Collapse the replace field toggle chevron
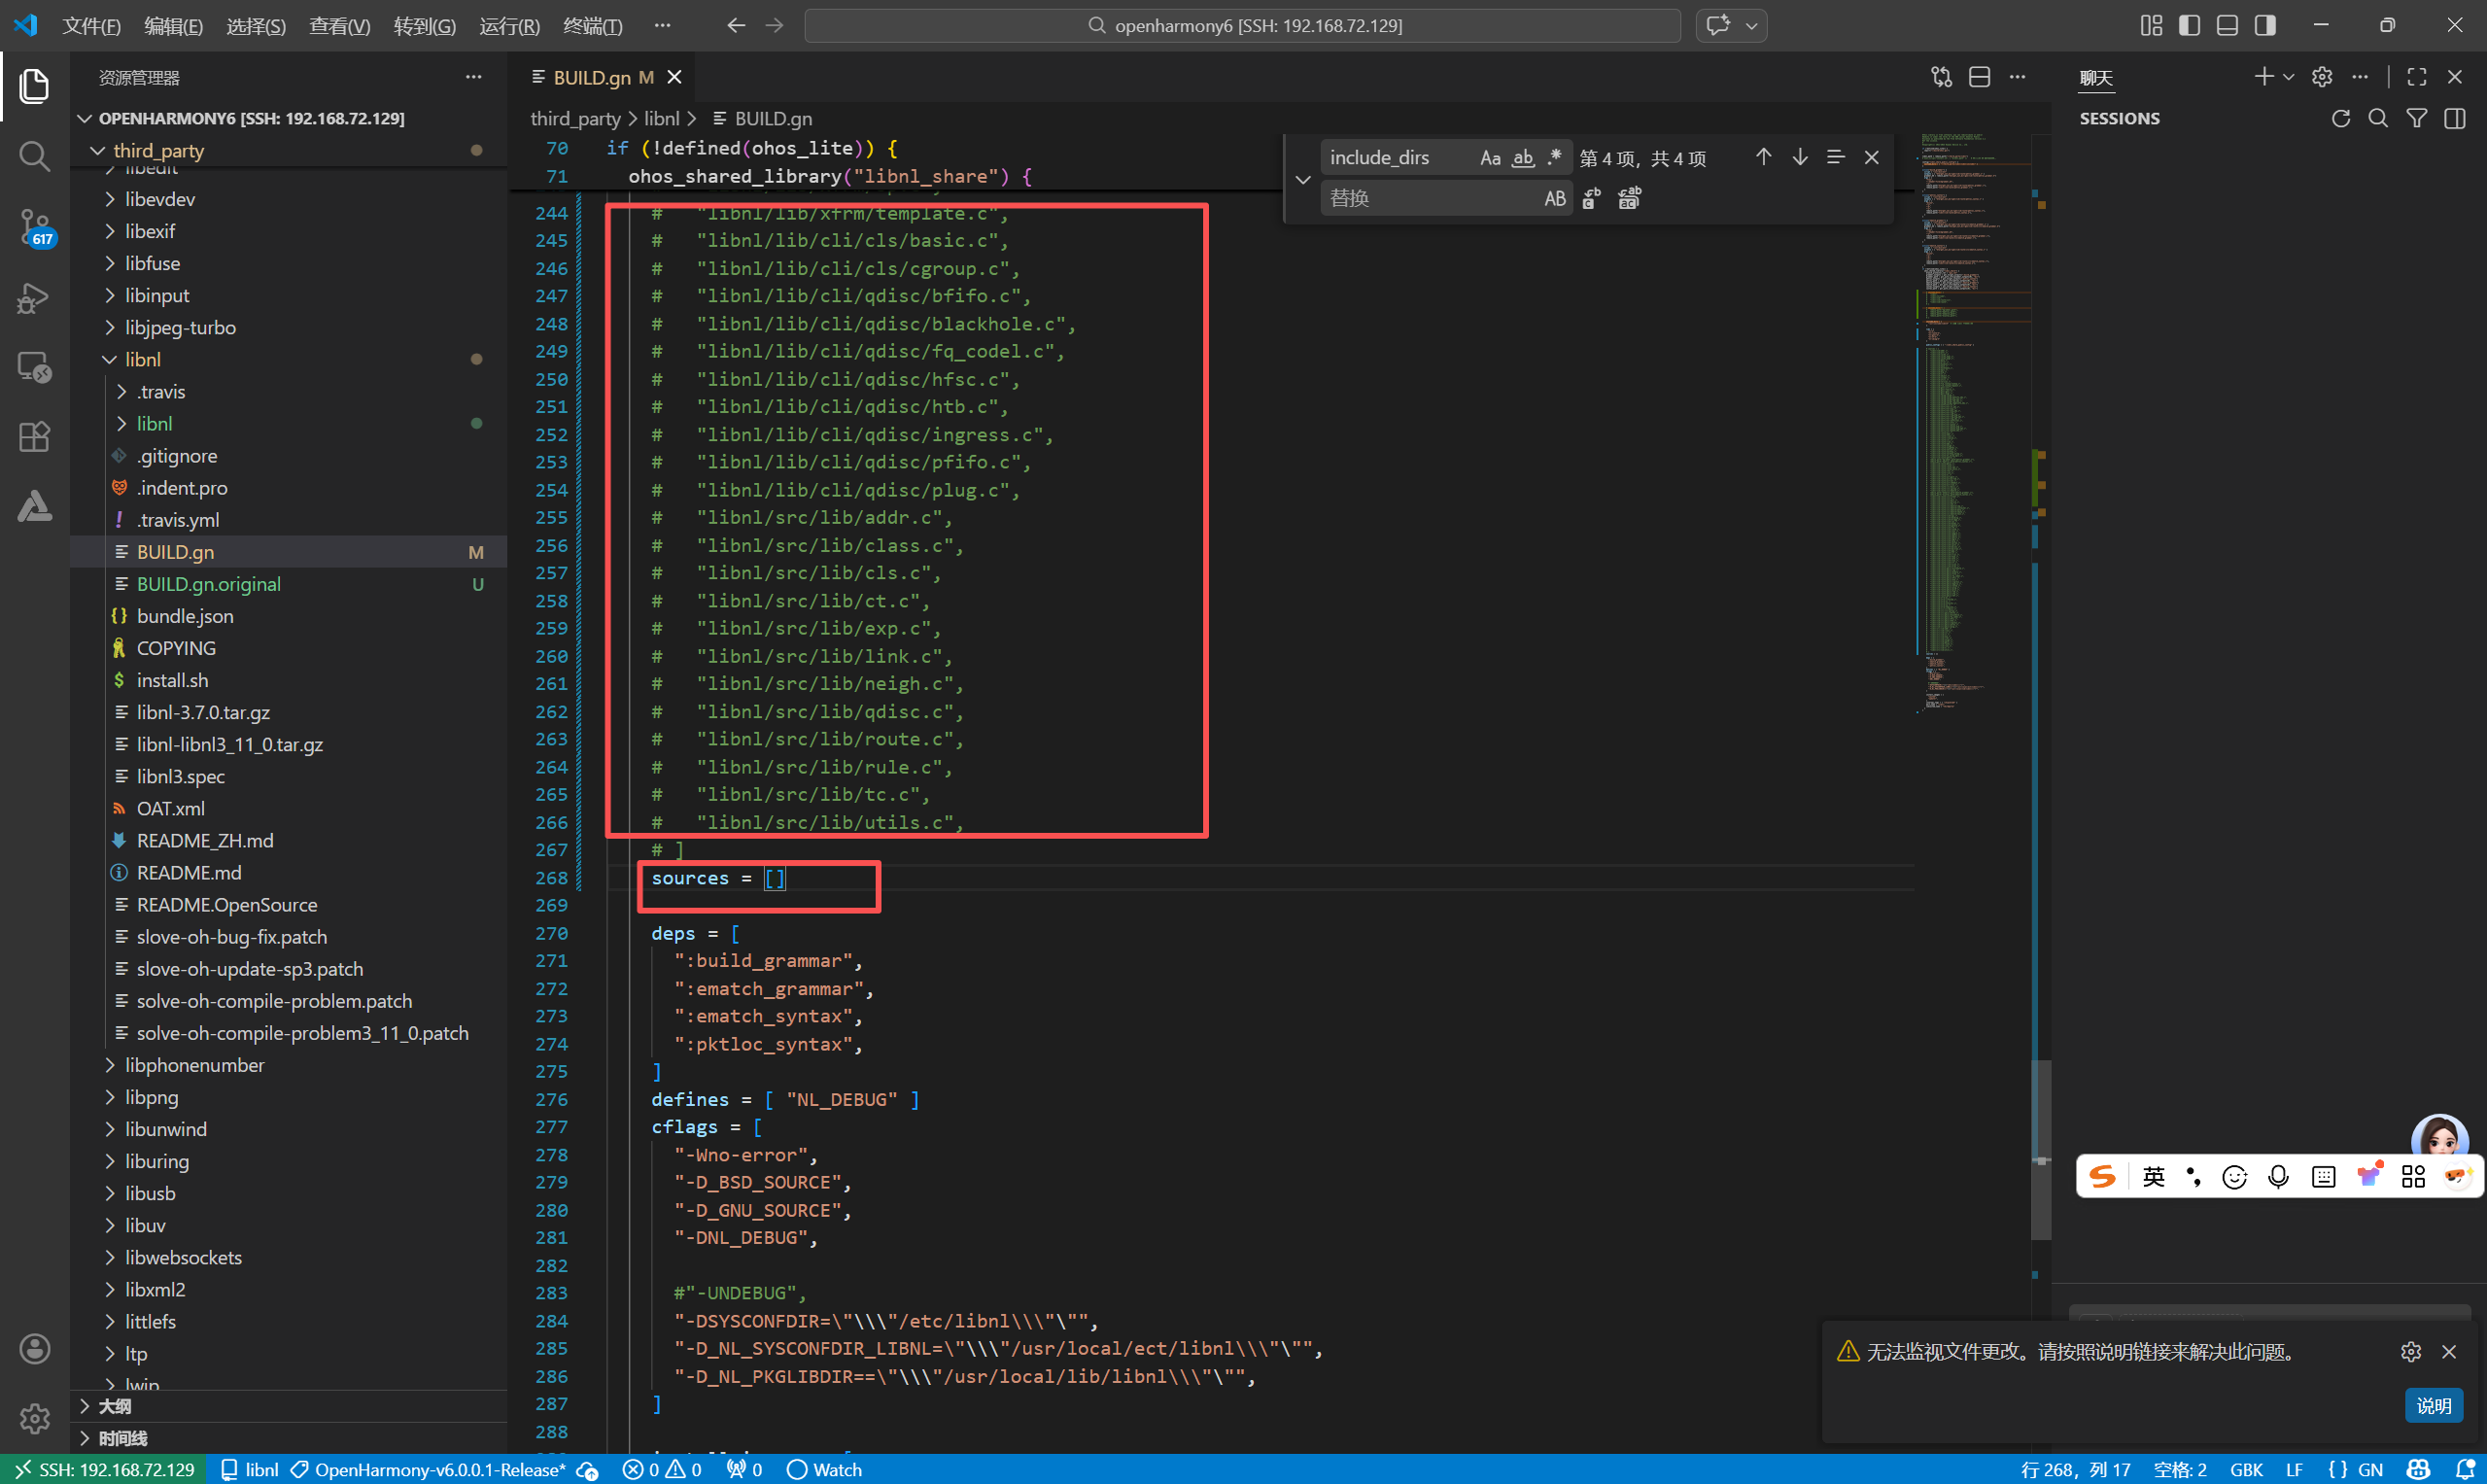Viewport: 2487px width, 1484px height. pos(1302,179)
